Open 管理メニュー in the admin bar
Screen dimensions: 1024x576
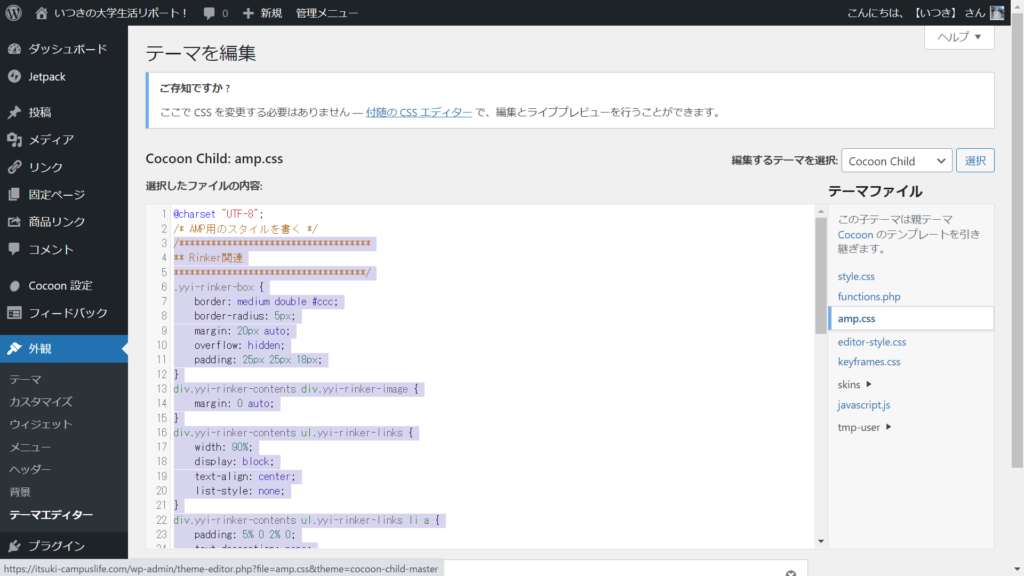tap(327, 13)
